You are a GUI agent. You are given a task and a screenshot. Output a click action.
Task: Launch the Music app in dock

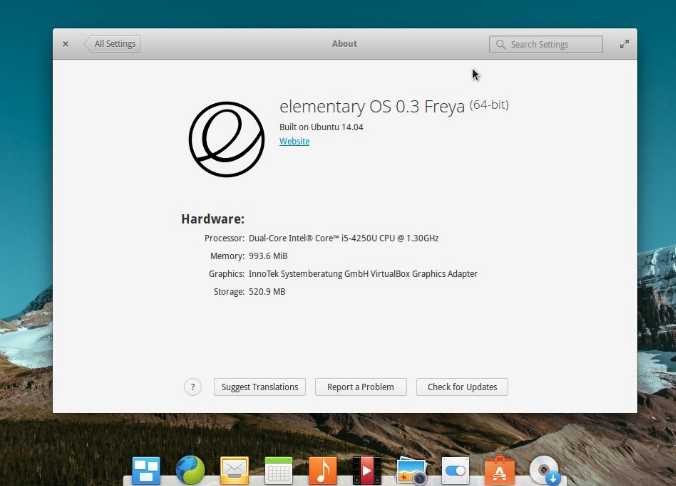click(x=322, y=470)
